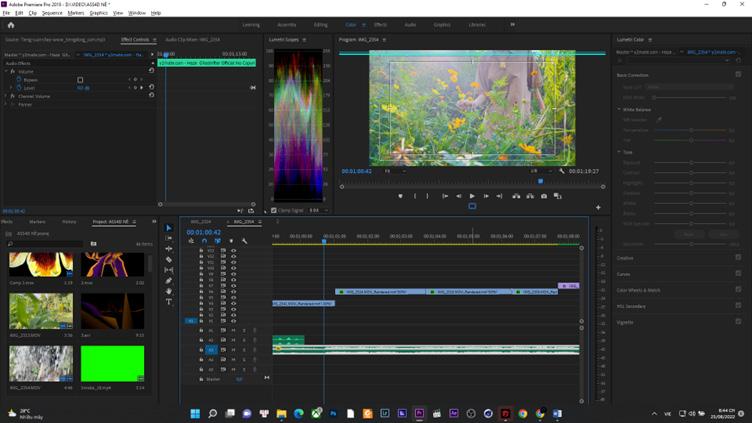Collapse White Balance section
This screenshot has height=423, width=752.
click(x=619, y=109)
